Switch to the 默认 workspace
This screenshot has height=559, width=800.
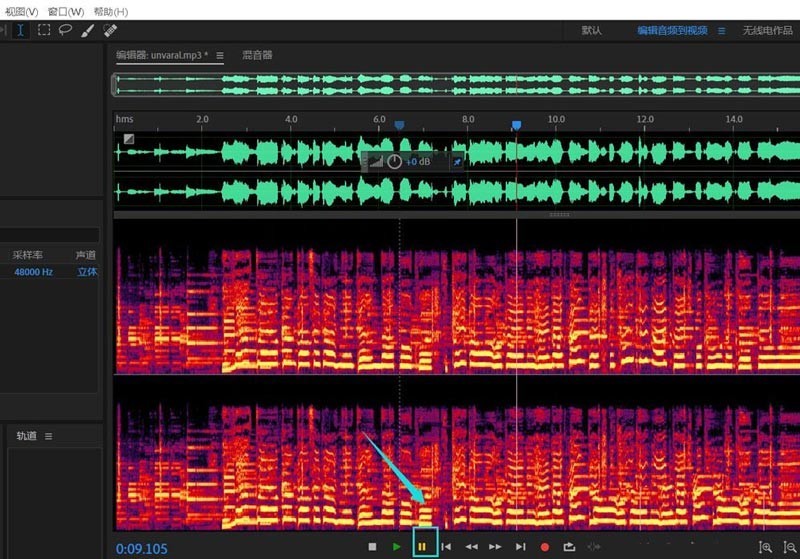592,31
